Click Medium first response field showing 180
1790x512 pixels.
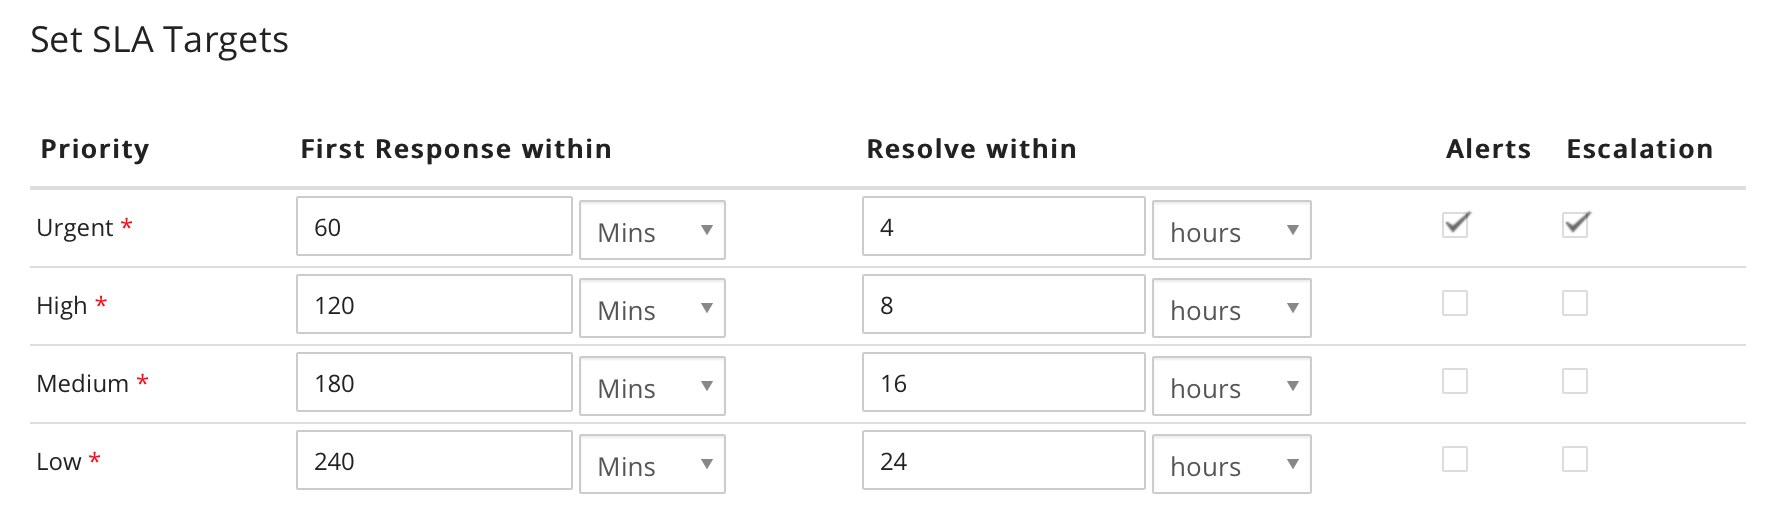click(x=434, y=383)
